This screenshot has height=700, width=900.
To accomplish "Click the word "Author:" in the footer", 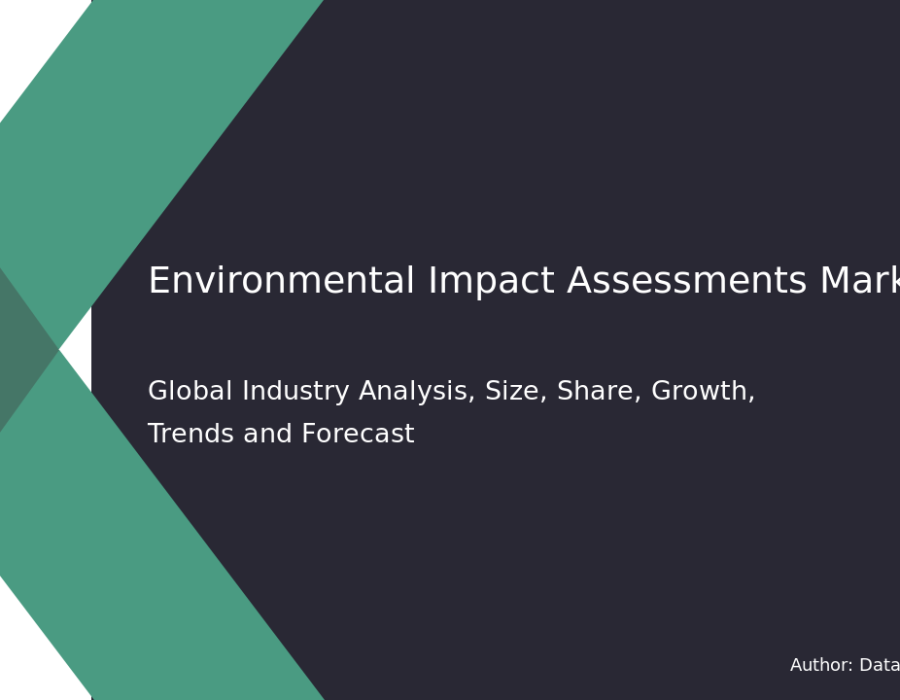I will (x=821, y=665).
